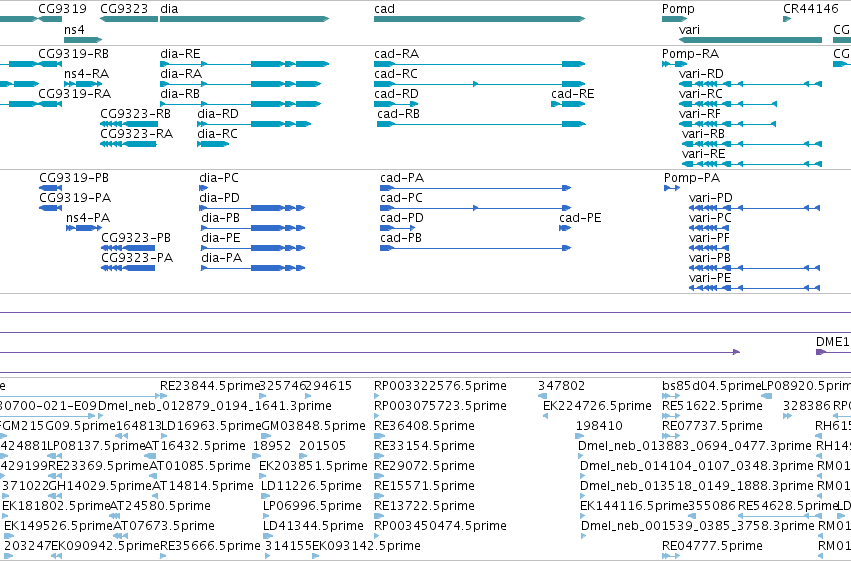The width and height of the screenshot is (851, 561).
Task: Select the vari gene feature
Action: coord(751,40)
